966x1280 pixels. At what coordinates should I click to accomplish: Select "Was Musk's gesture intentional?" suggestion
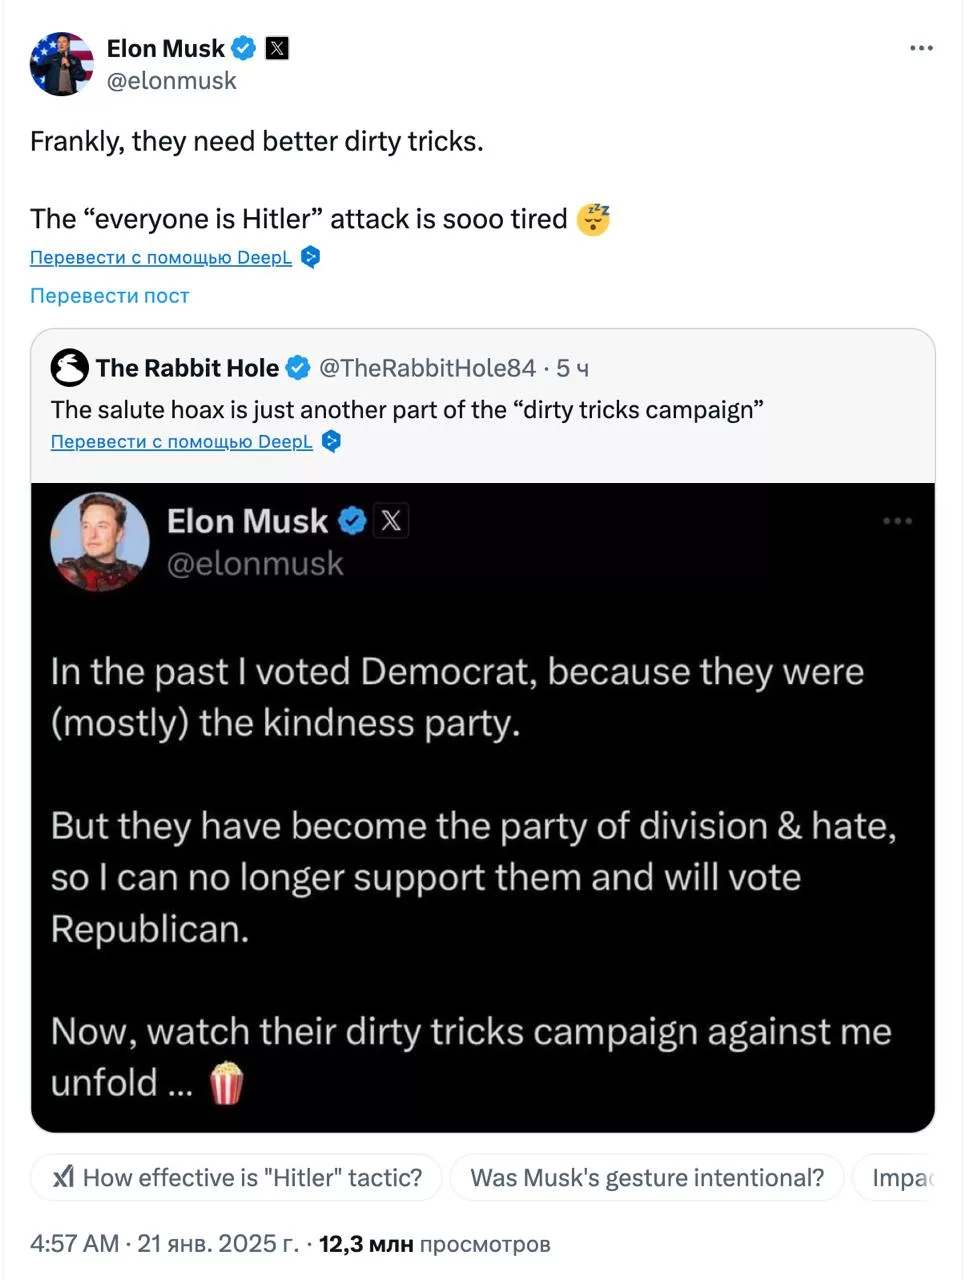[x=647, y=1177]
